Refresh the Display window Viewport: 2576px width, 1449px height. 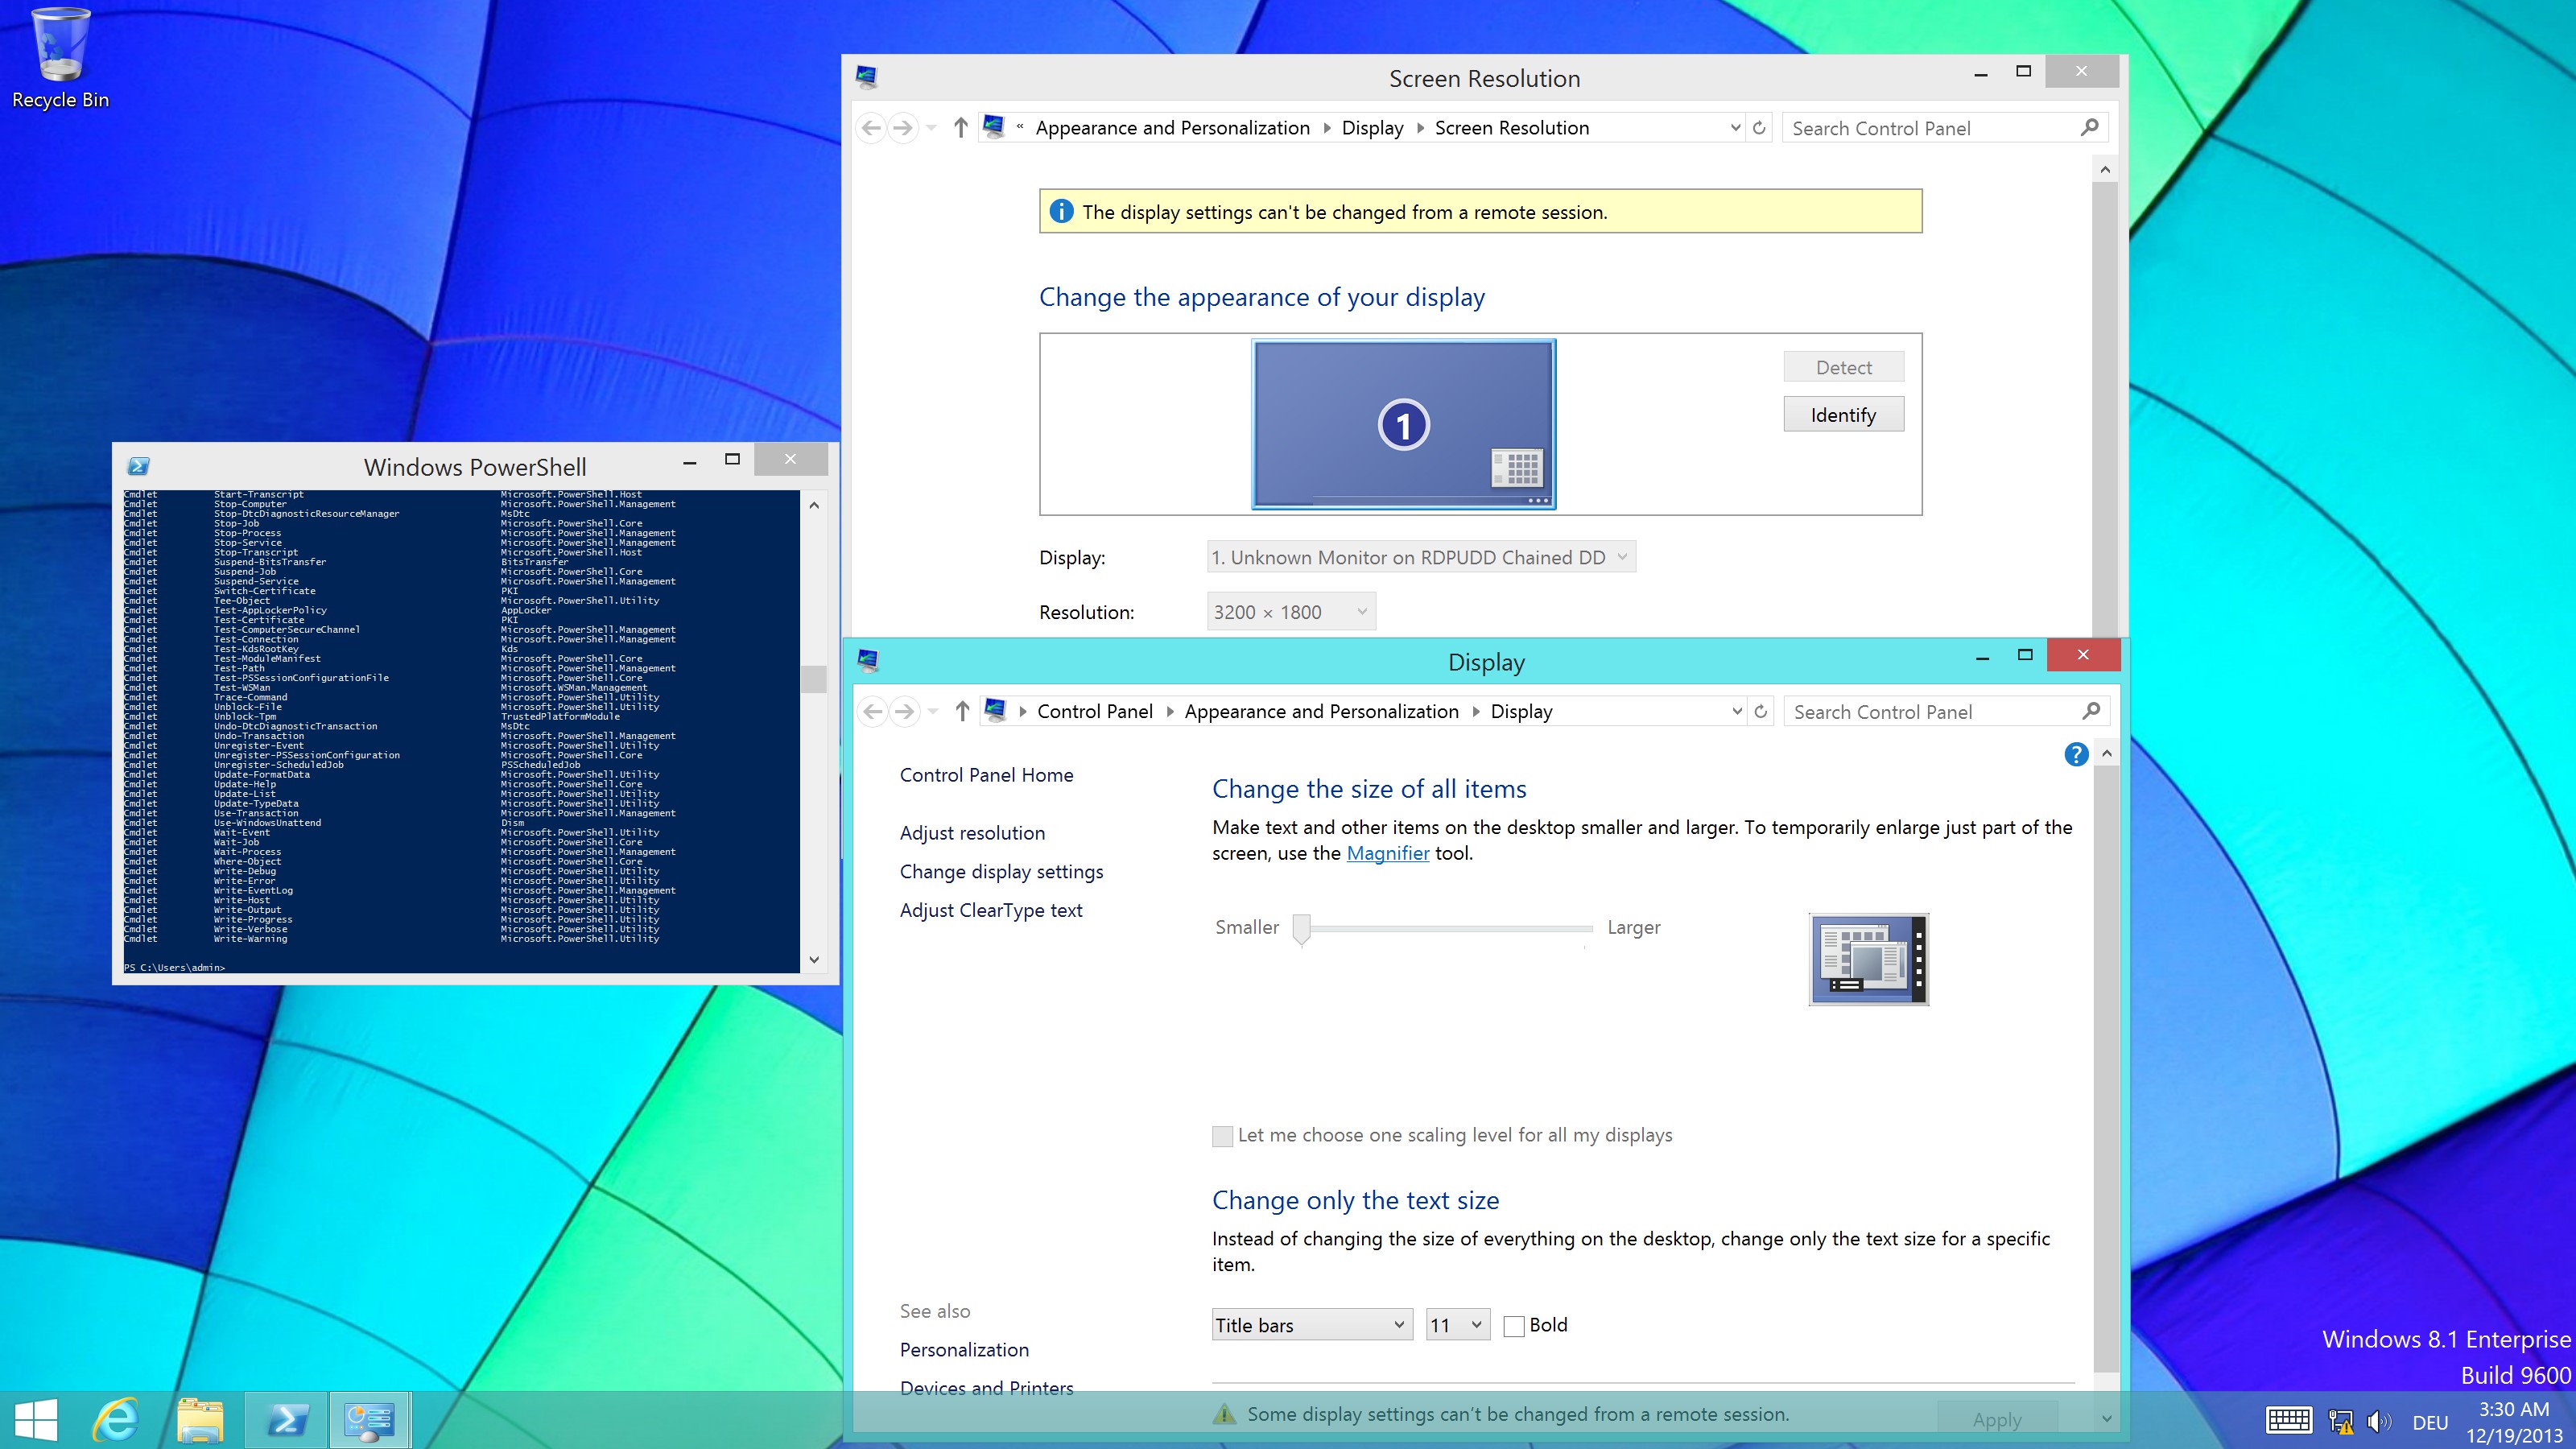1761,711
